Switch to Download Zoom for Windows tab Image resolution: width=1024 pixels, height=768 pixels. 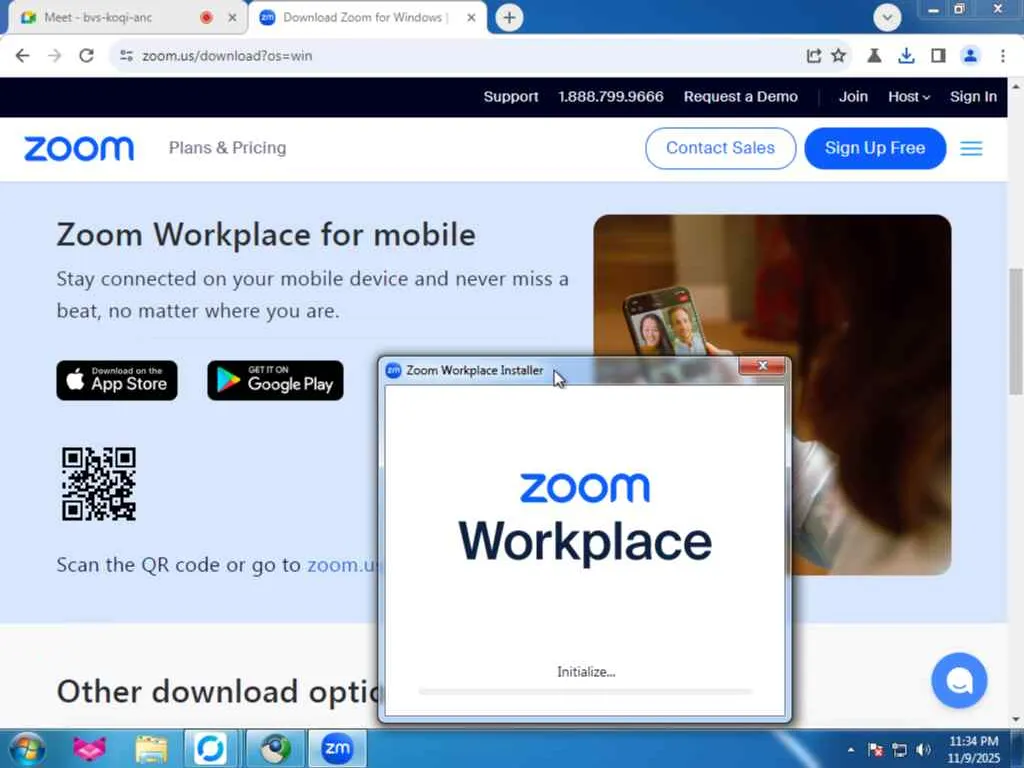point(366,18)
